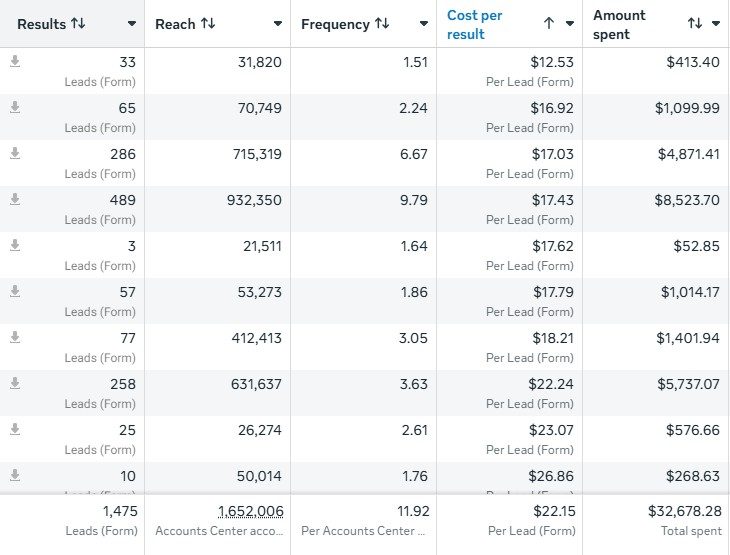
Task: Click the Results column header label
Action: click(41, 24)
